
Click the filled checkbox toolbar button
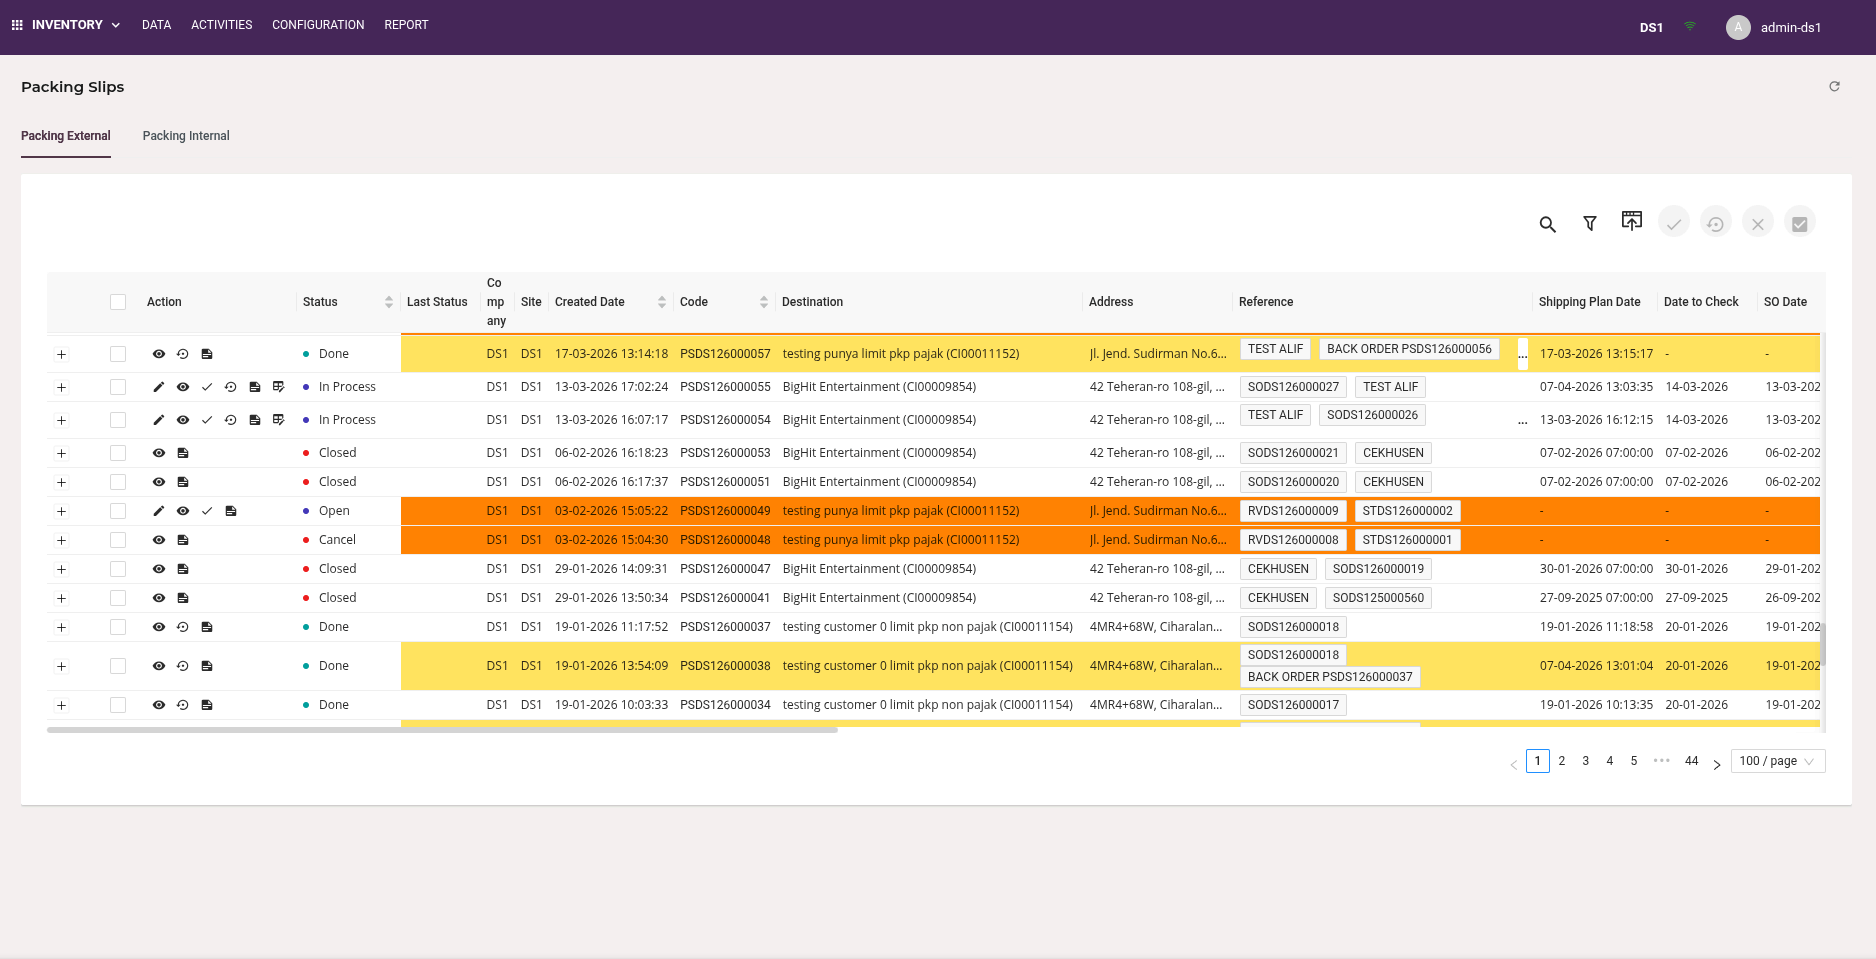pos(1800,222)
